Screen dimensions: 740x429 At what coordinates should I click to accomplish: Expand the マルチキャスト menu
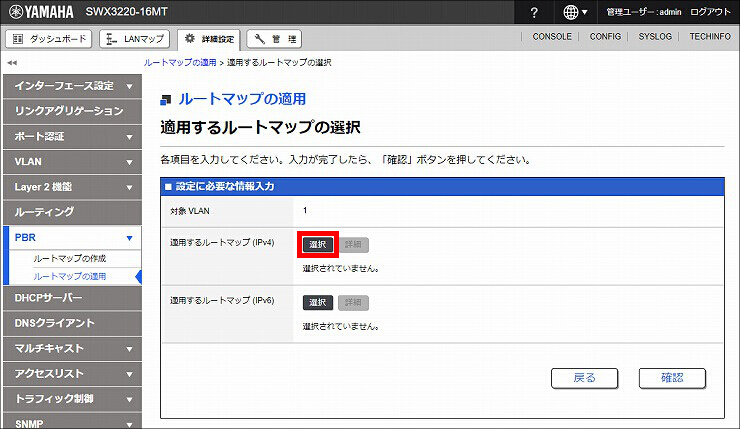point(72,348)
